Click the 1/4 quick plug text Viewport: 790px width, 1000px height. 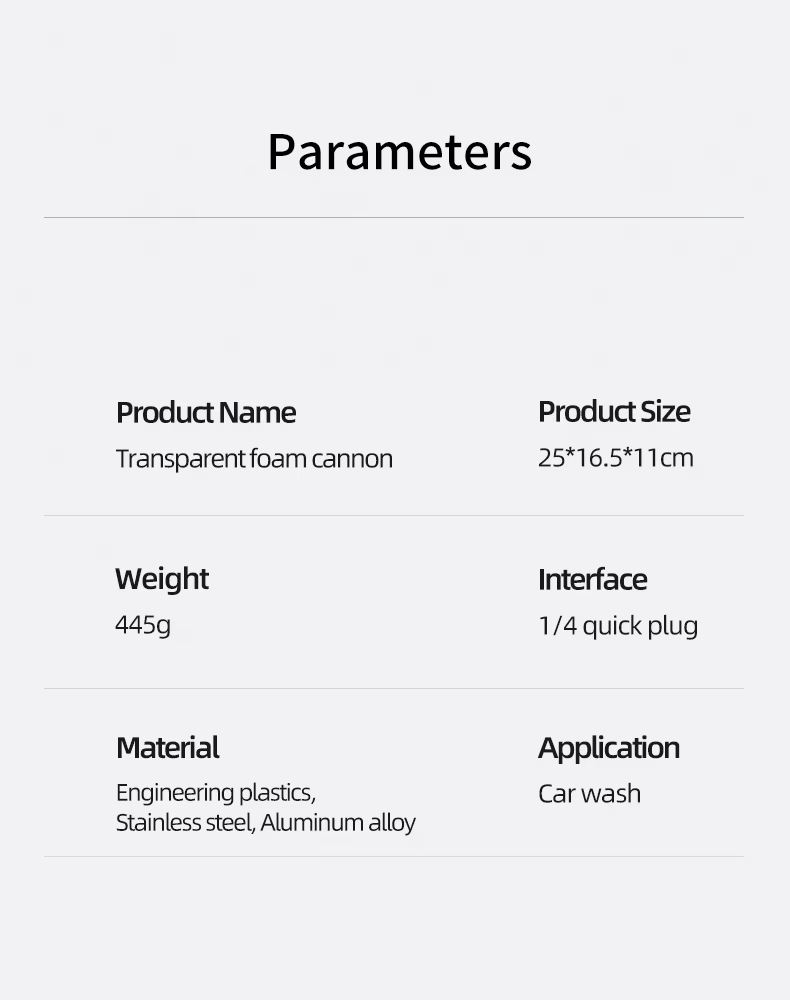(x=618, y=626)
